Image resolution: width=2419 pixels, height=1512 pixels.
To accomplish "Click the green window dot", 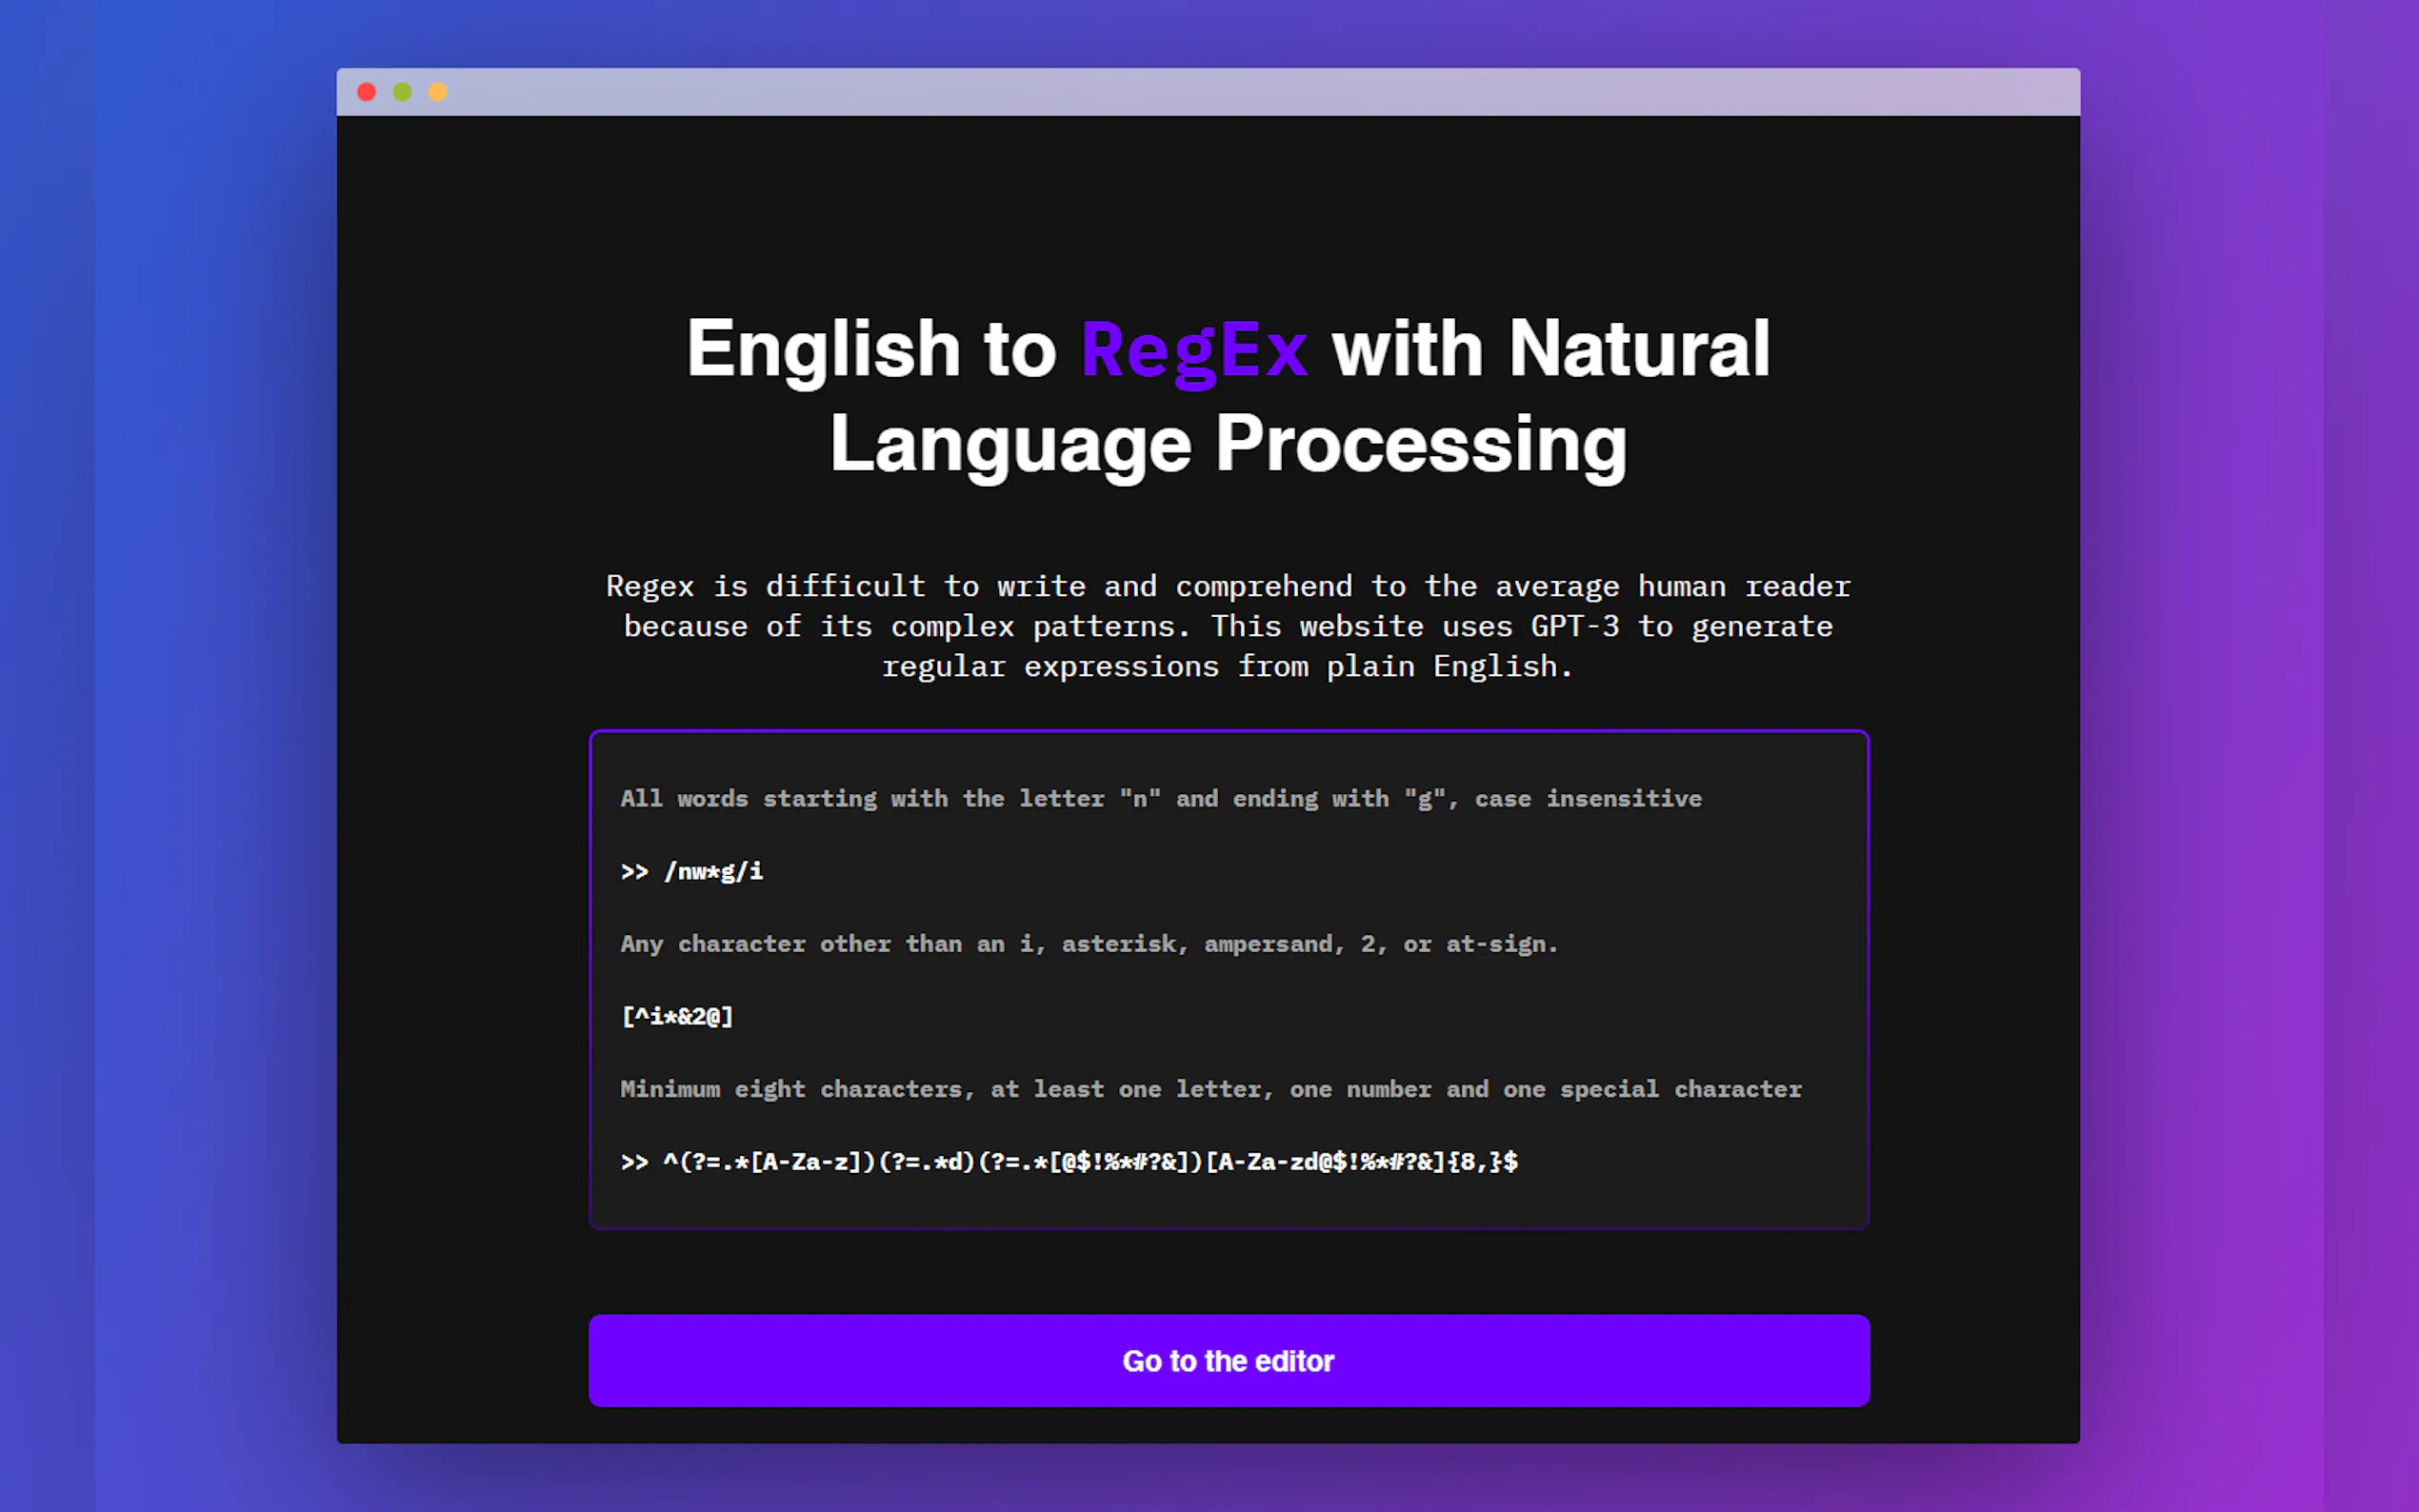I will [402, 92].
